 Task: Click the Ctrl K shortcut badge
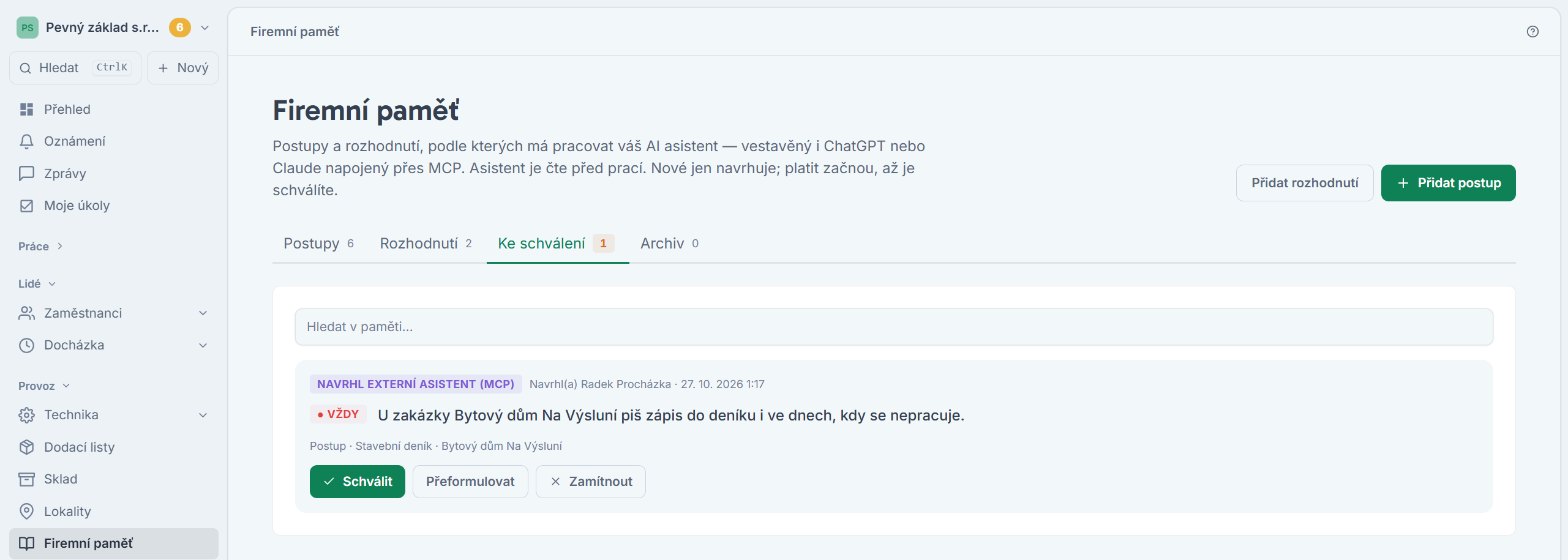112,67
